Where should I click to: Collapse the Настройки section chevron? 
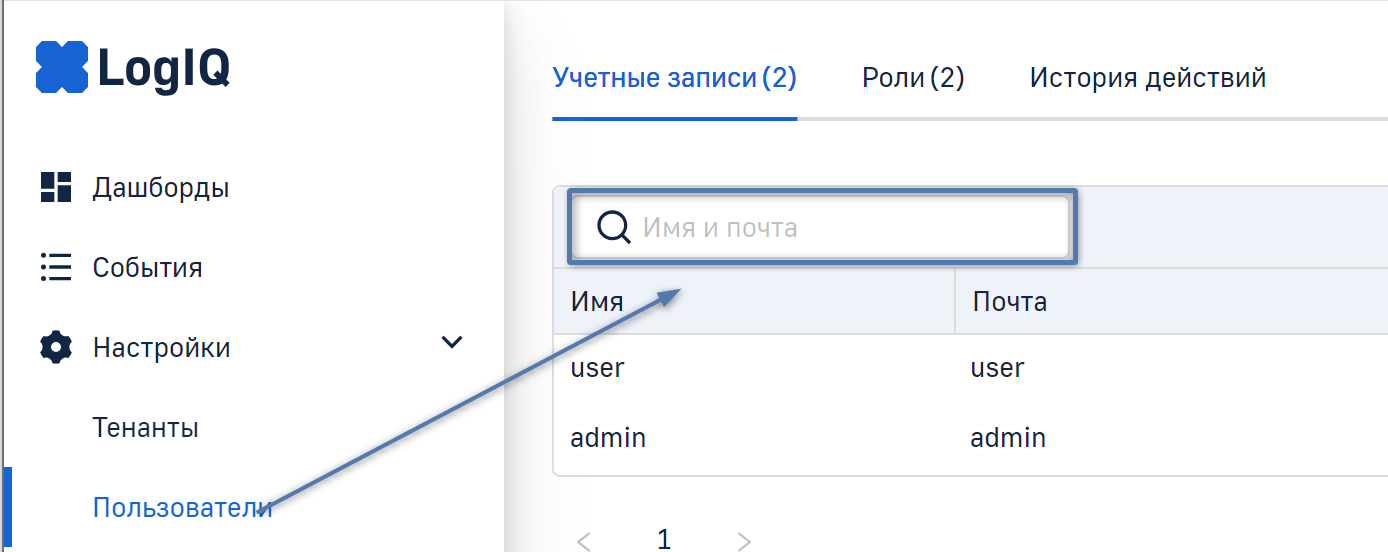pos(452,343)
